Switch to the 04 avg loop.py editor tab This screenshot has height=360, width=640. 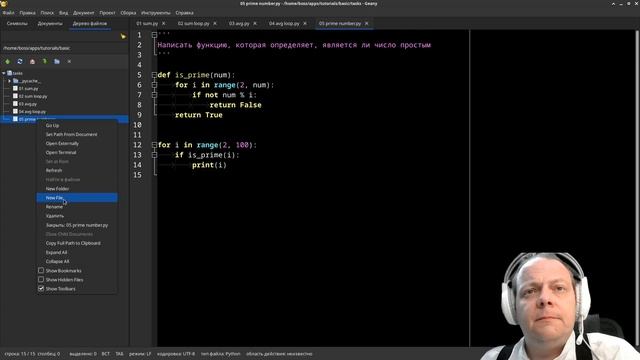pyautogui.click(x=284, y=24)
